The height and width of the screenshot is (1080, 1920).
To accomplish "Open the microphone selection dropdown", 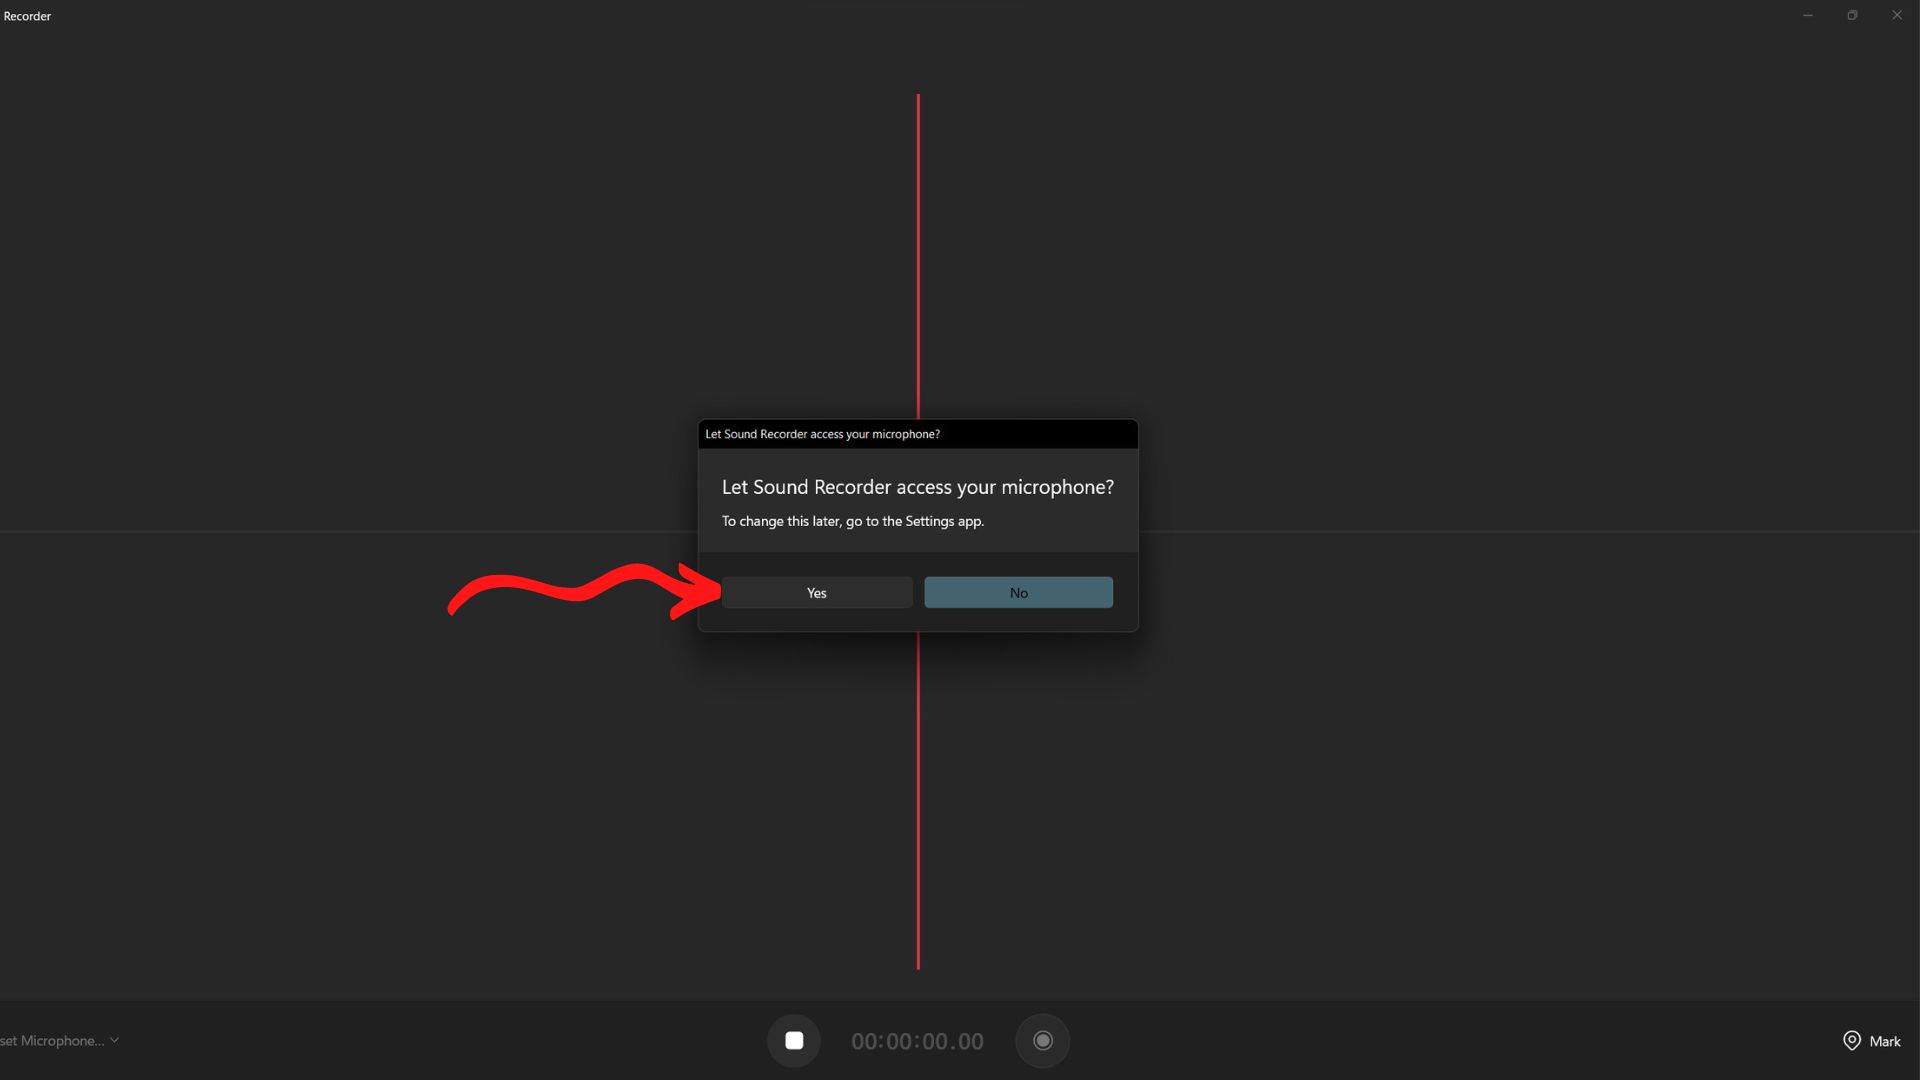I will [60, 1041].
